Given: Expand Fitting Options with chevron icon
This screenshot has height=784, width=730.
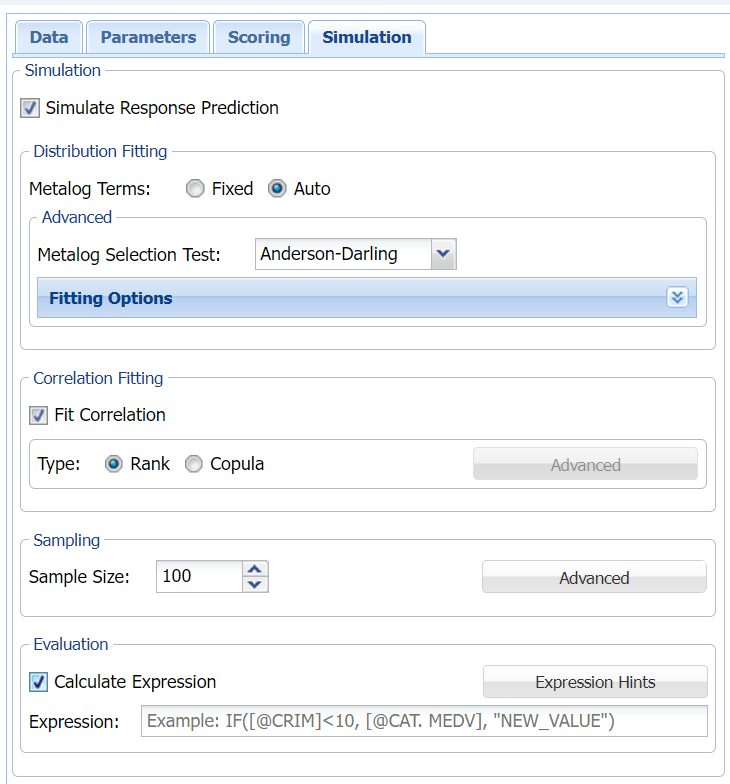Looking at the screenshot, I should [678, 298].
